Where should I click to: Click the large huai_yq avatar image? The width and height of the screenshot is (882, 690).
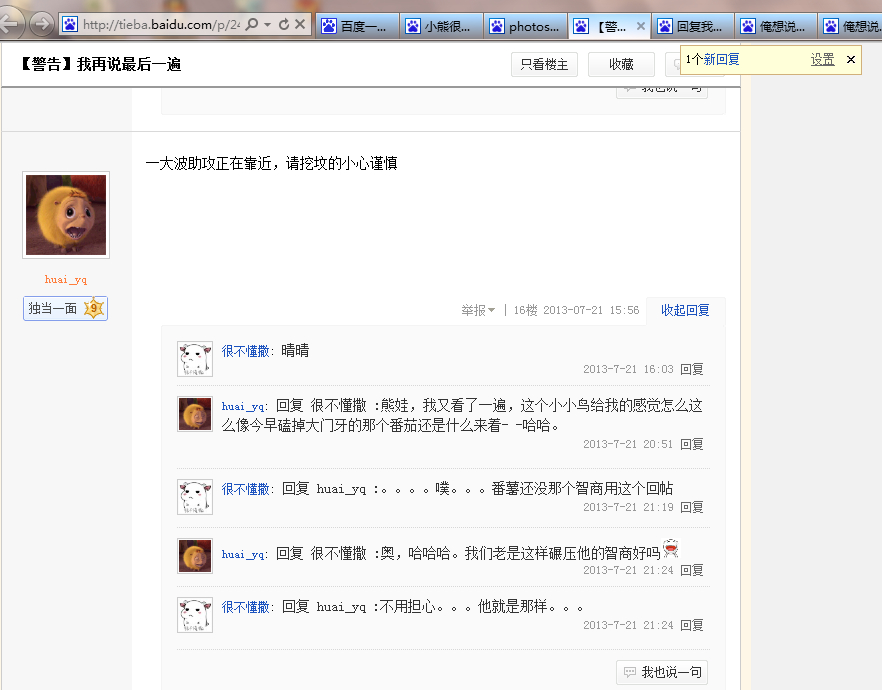[66, 215]
